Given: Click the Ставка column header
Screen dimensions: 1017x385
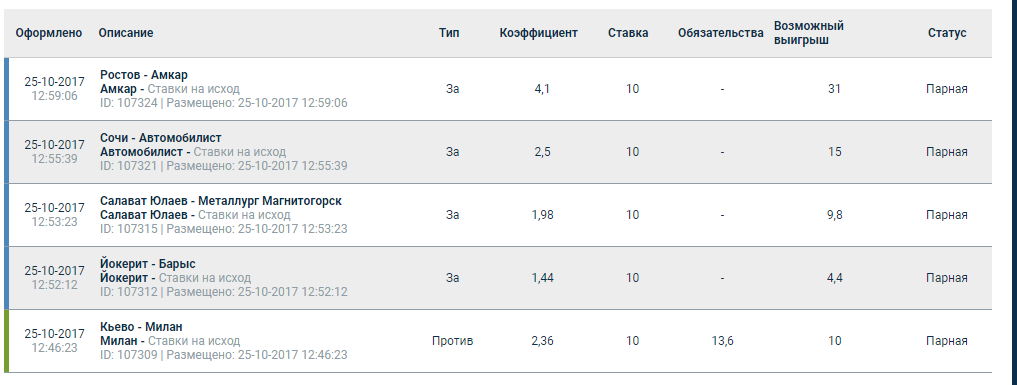Looking at the screenshot, I should click(x=628, y=33).
